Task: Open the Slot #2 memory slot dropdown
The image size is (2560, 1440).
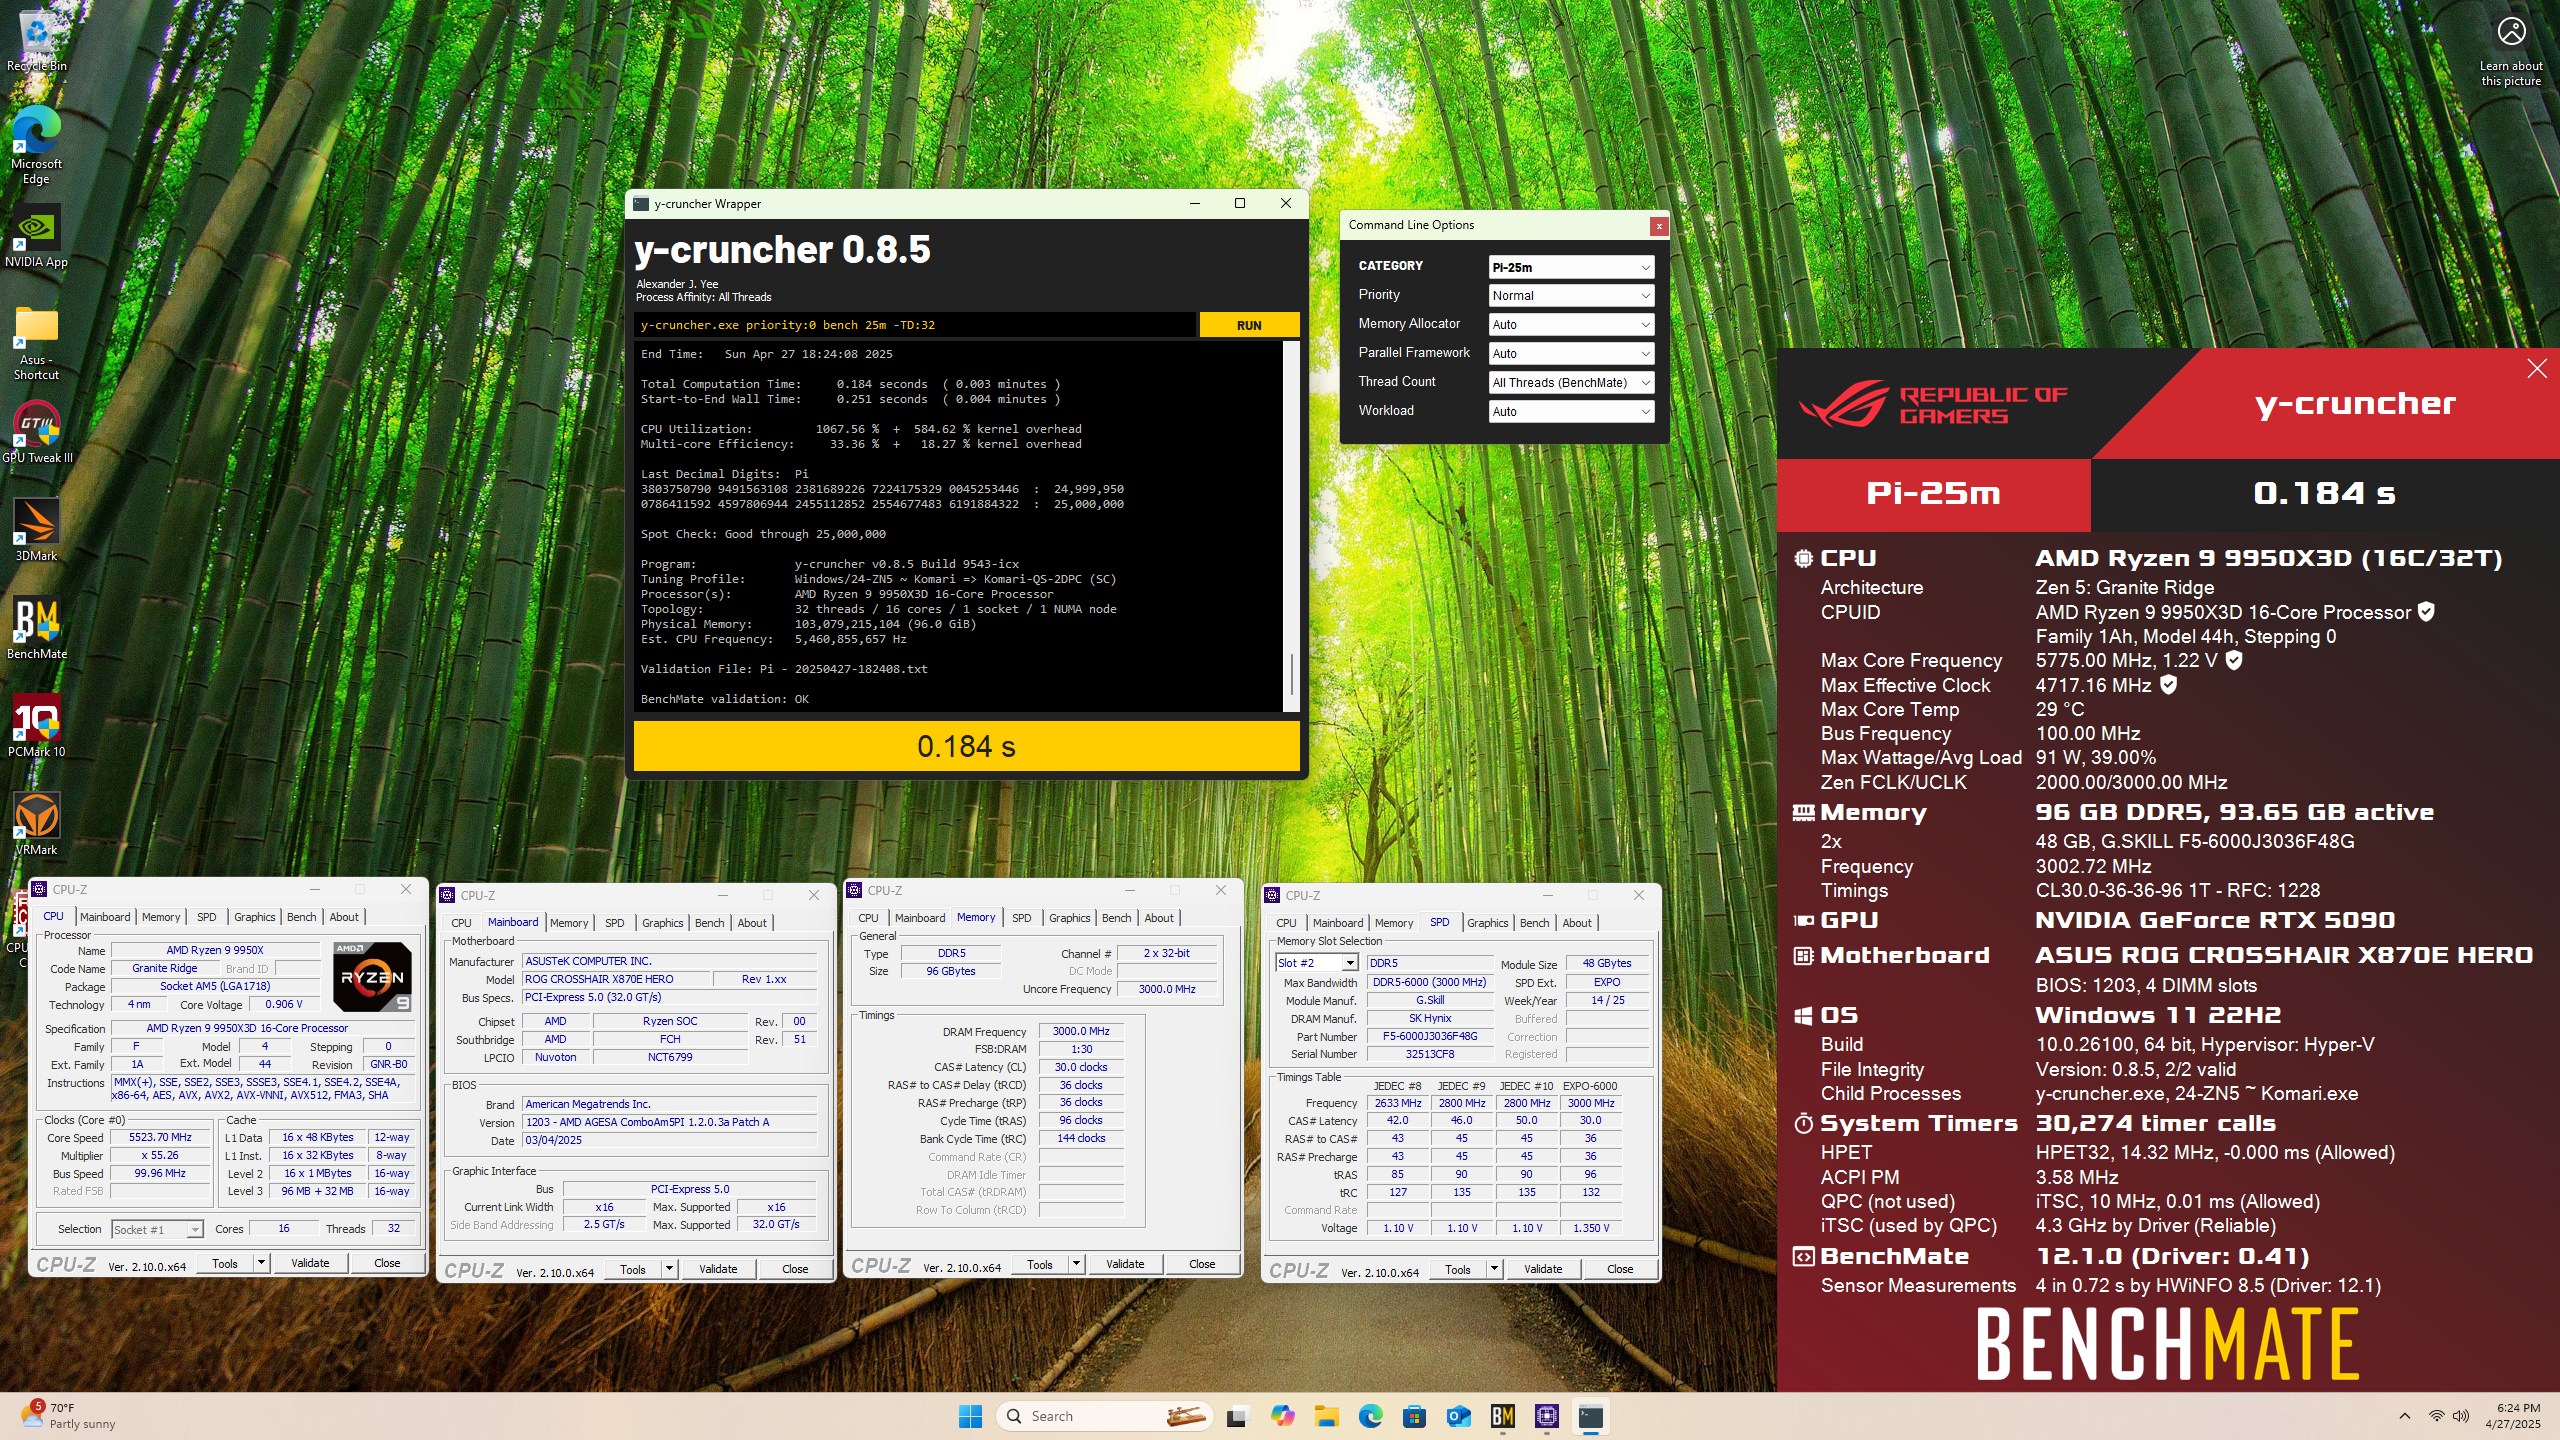Action: point(1316,963)
